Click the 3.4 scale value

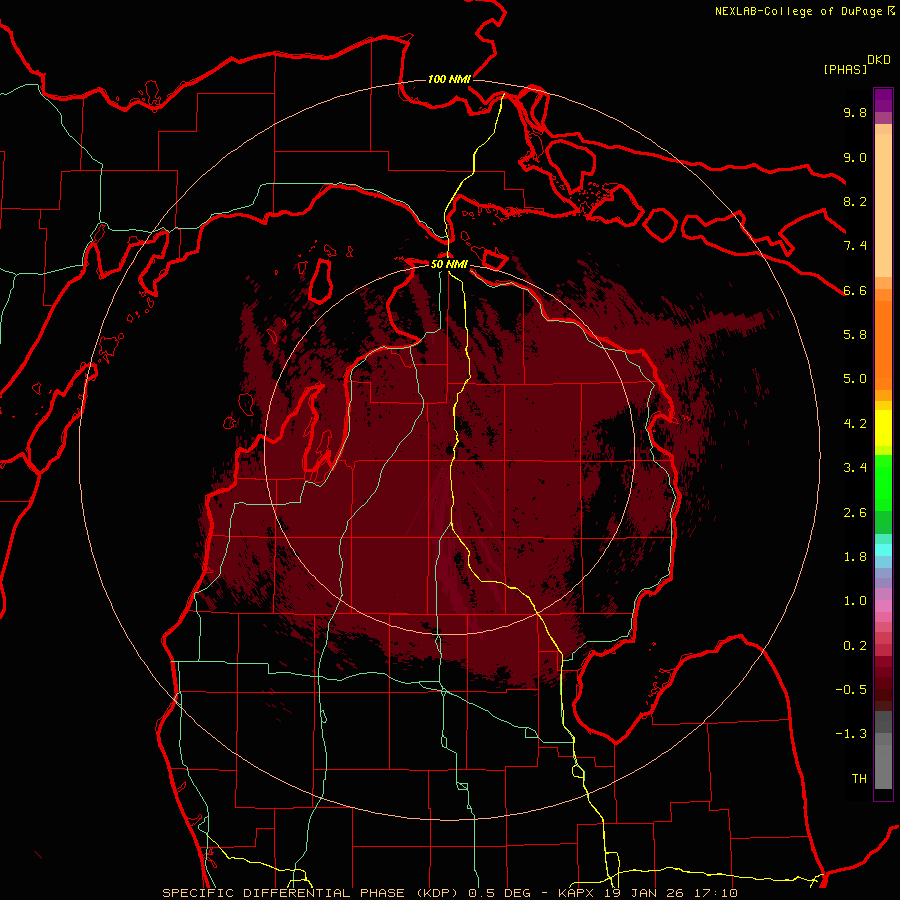click(x=855, y=468)
